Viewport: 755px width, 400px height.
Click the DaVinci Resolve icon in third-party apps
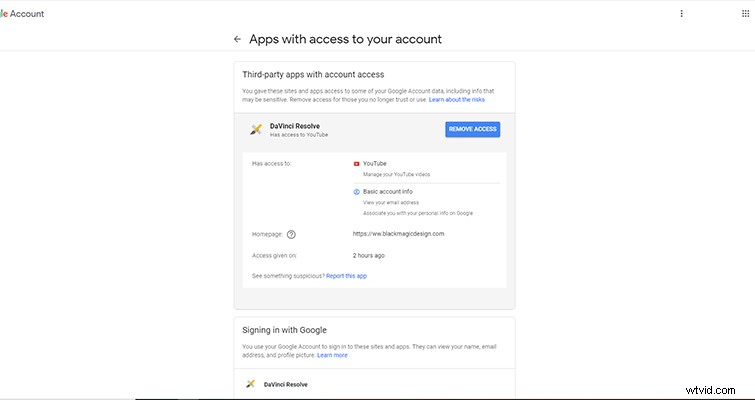coord(255,129)
